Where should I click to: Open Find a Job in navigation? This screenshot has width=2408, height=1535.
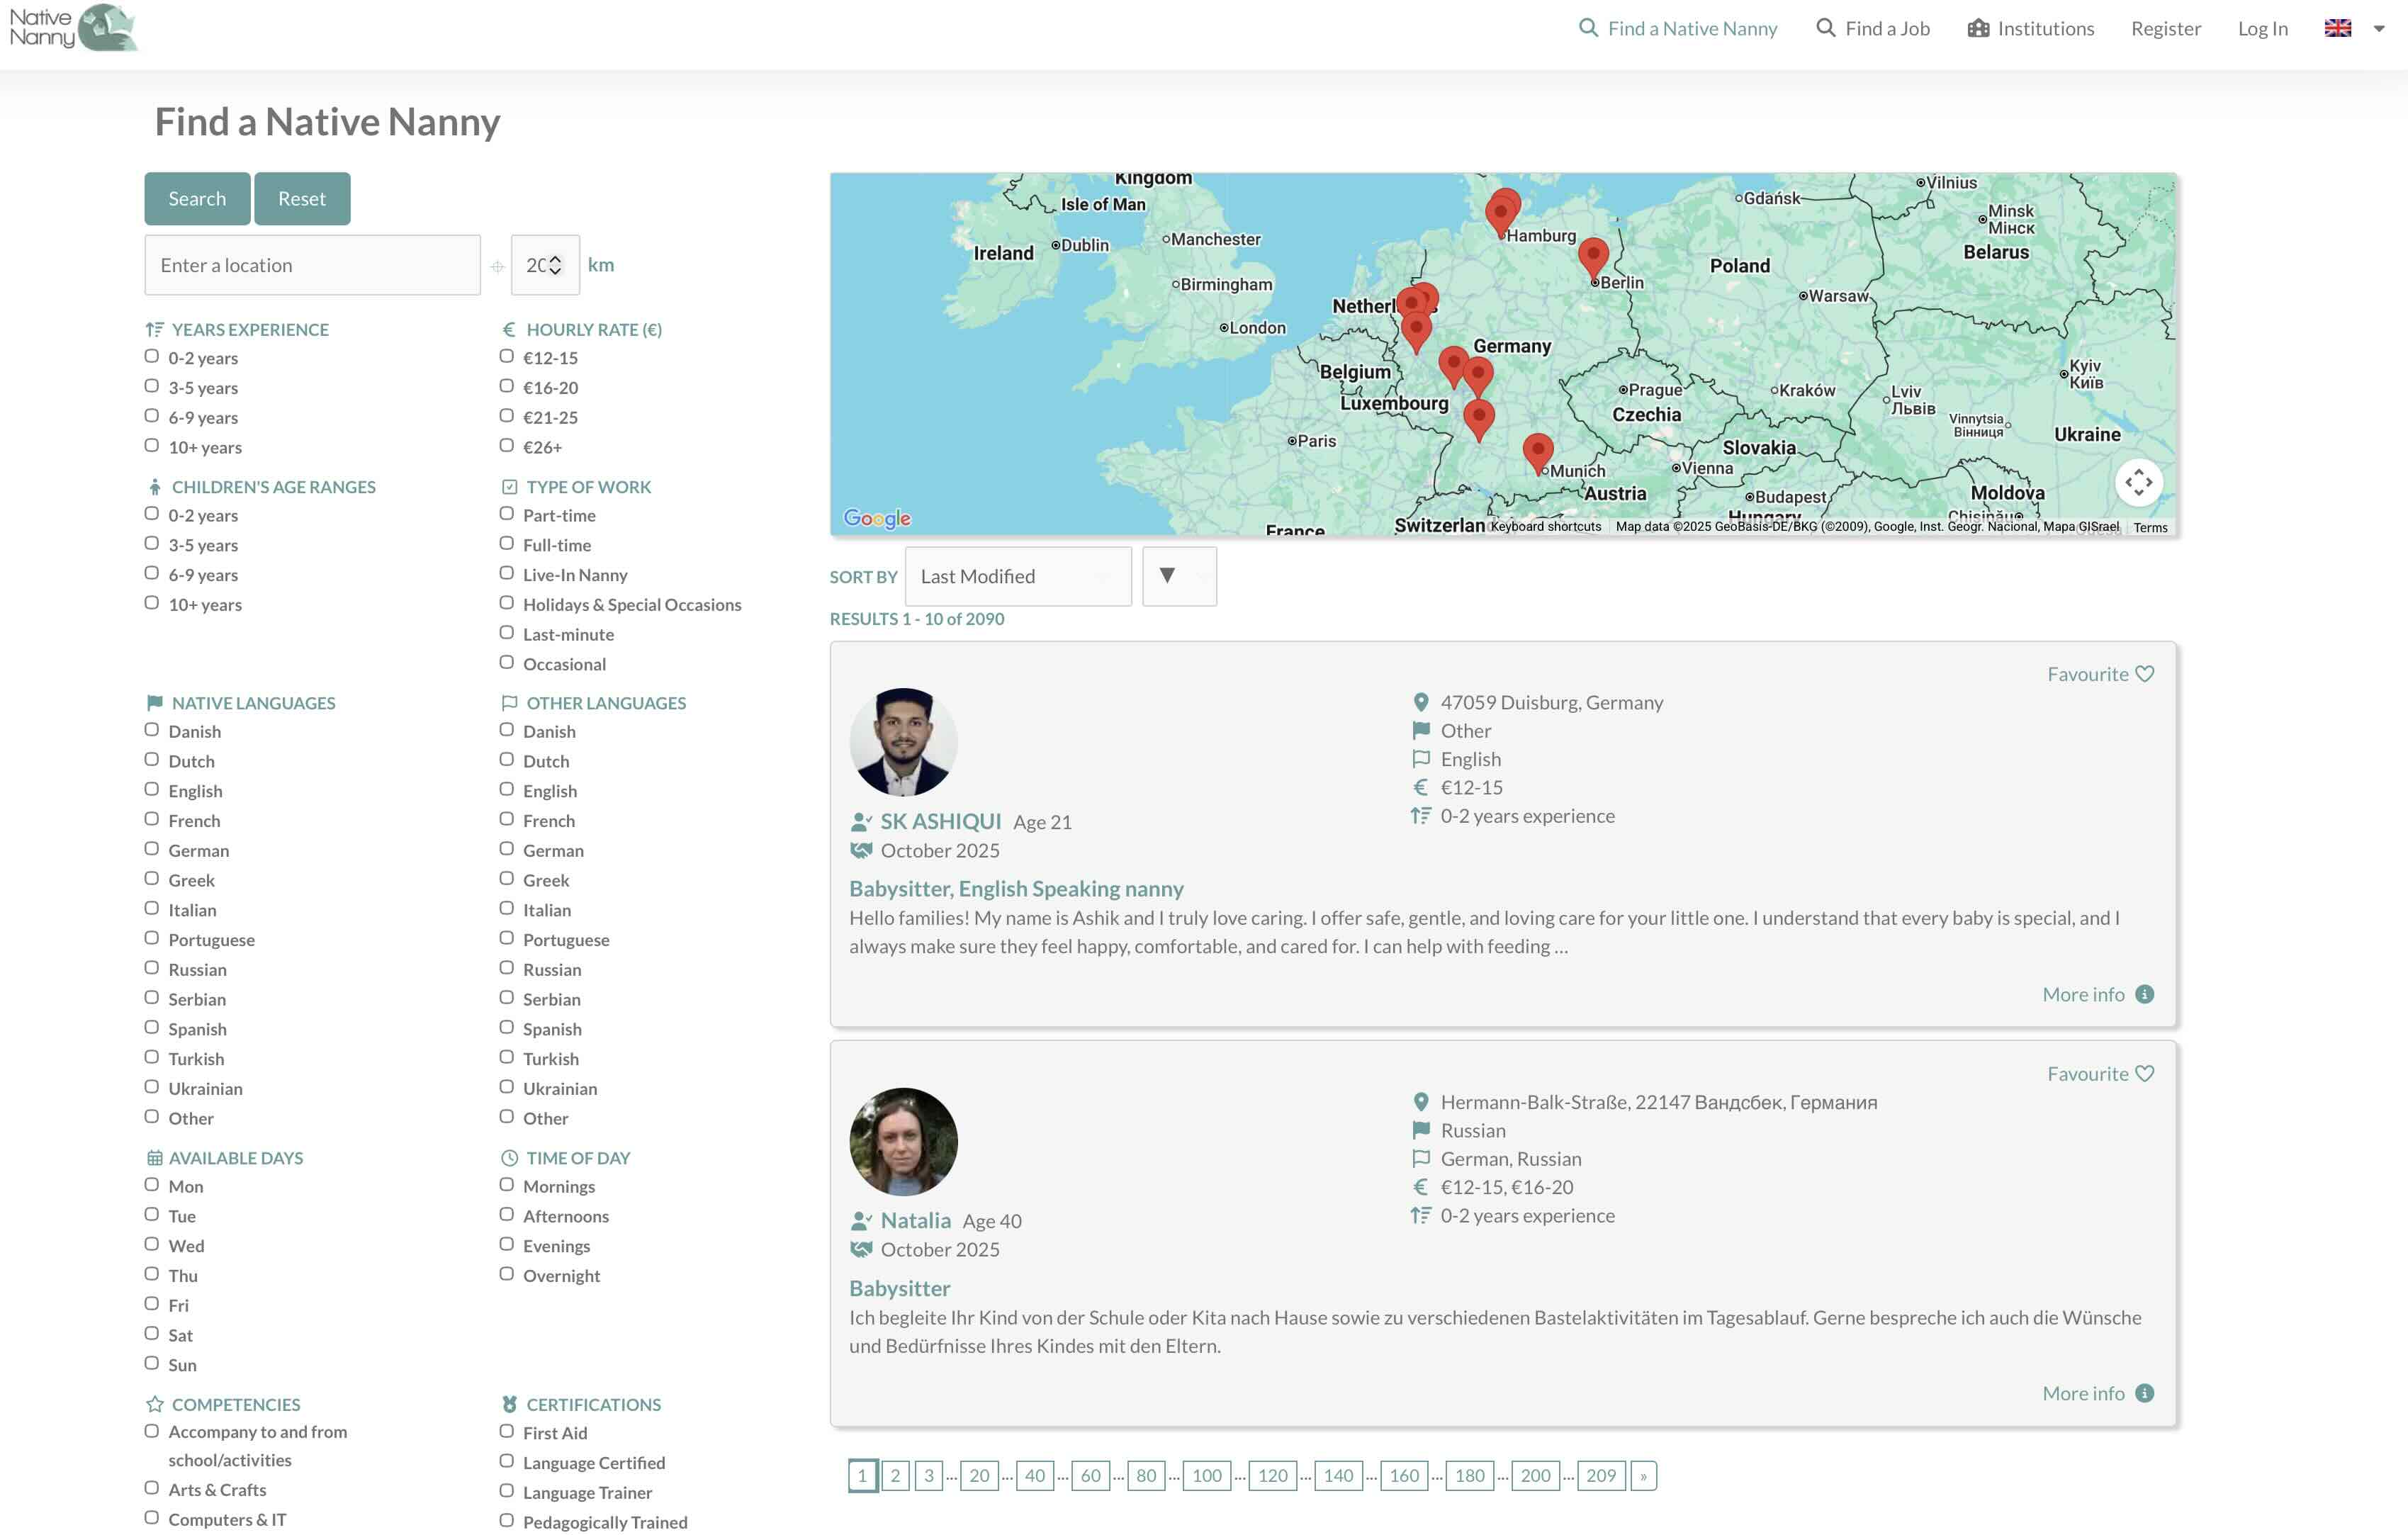click(x=1872, y=28)
